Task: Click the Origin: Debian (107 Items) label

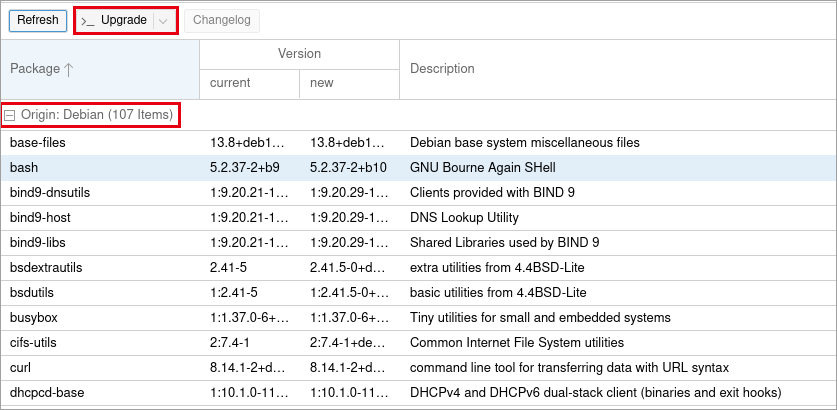Action: pos(97,115)
